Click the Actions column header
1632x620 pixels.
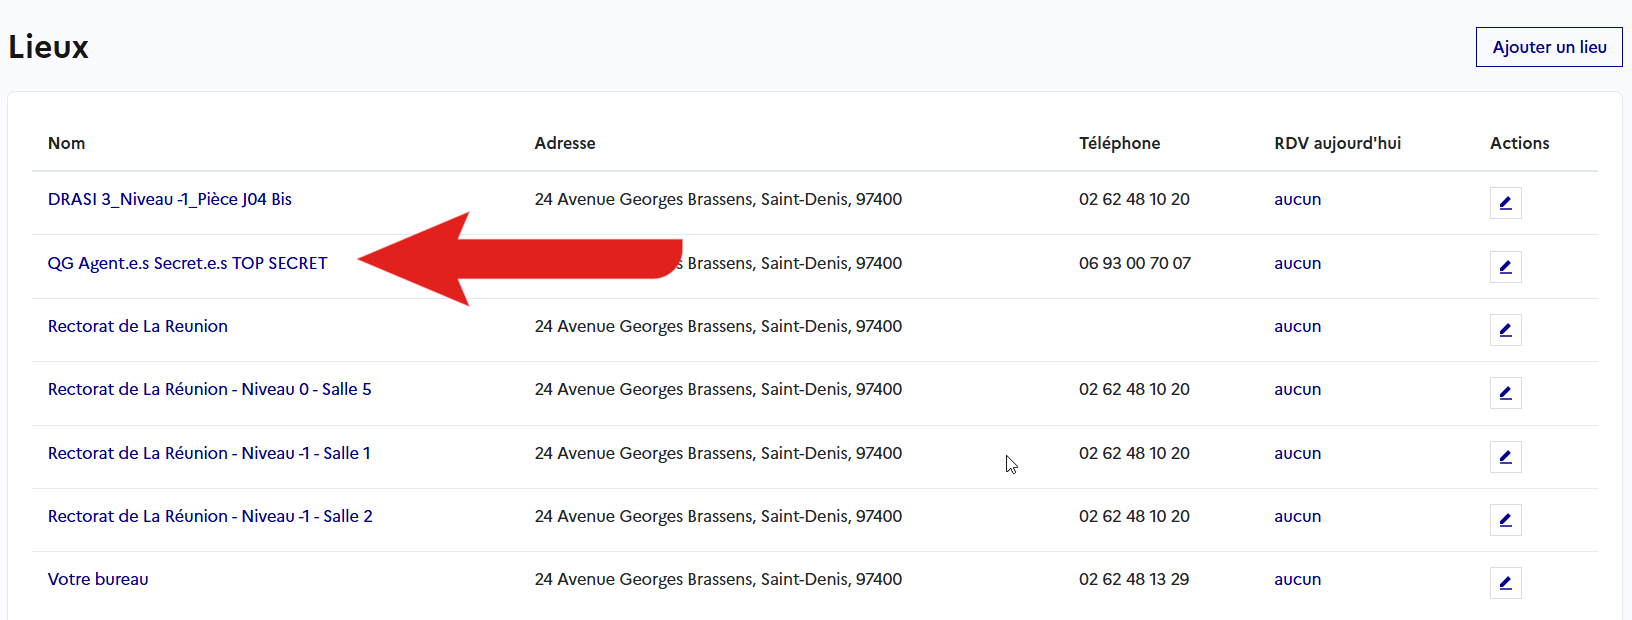coord(1520,143)
